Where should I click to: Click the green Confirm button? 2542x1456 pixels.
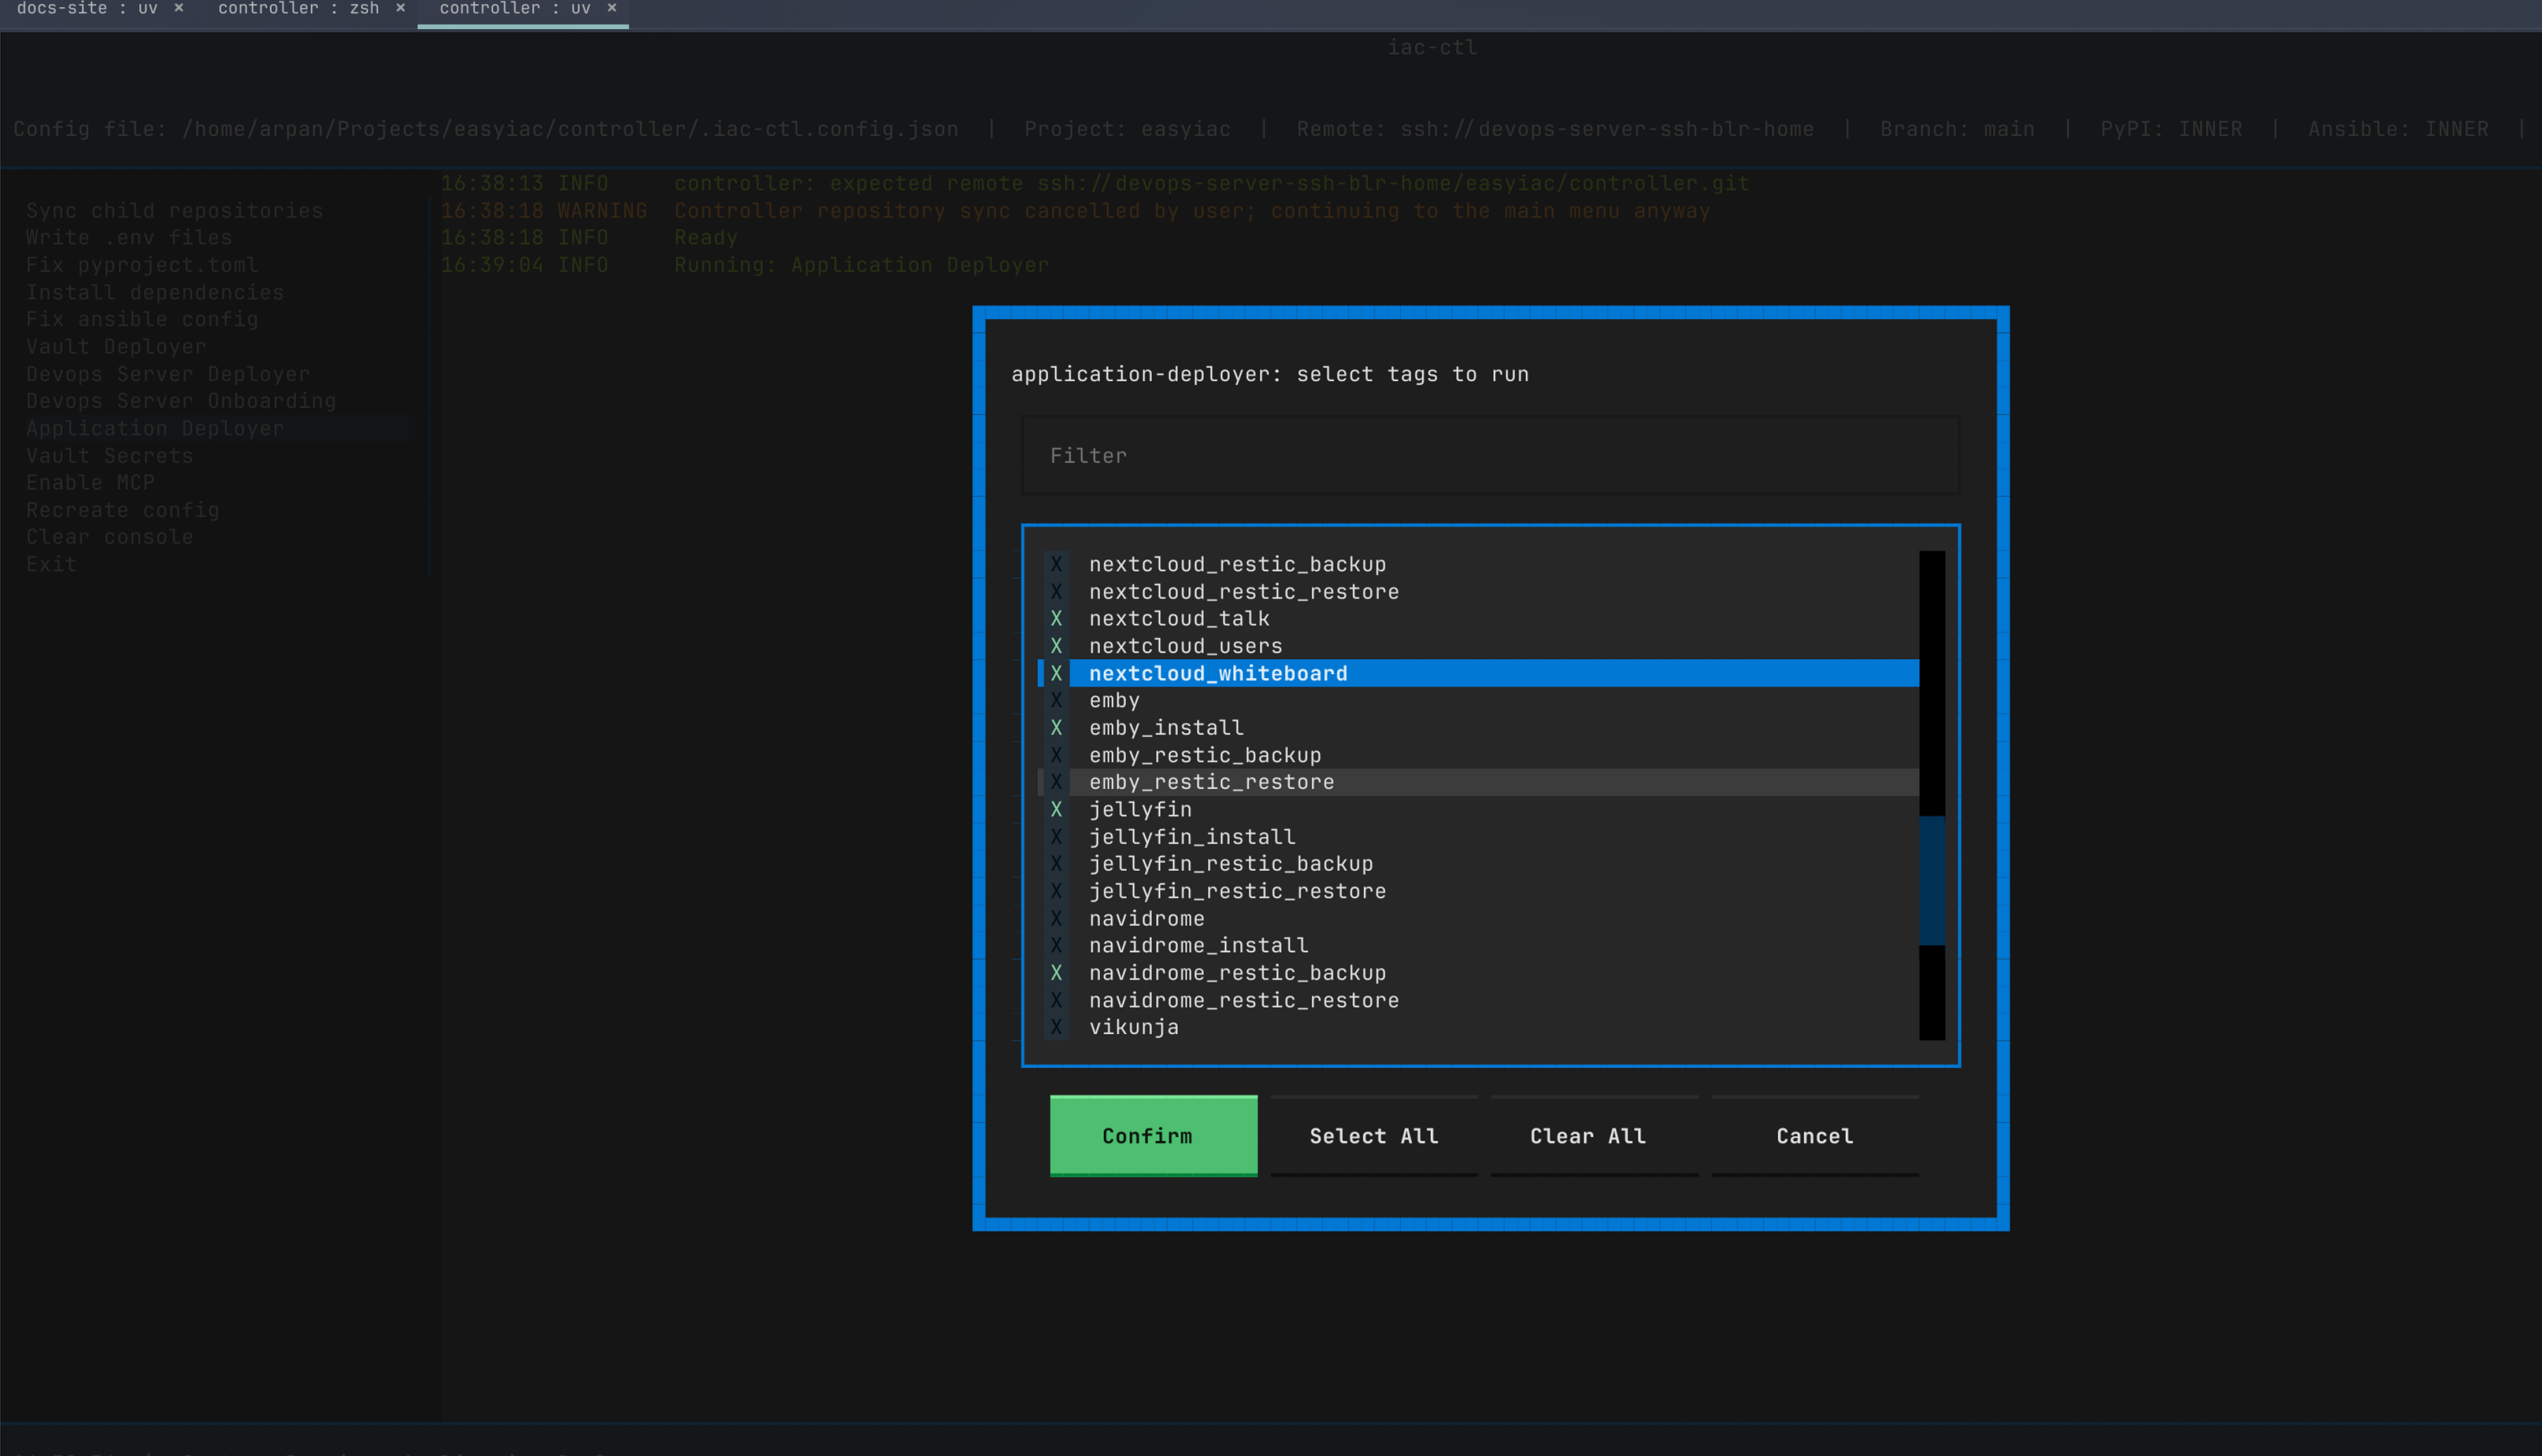(x=1153, y=1136)
